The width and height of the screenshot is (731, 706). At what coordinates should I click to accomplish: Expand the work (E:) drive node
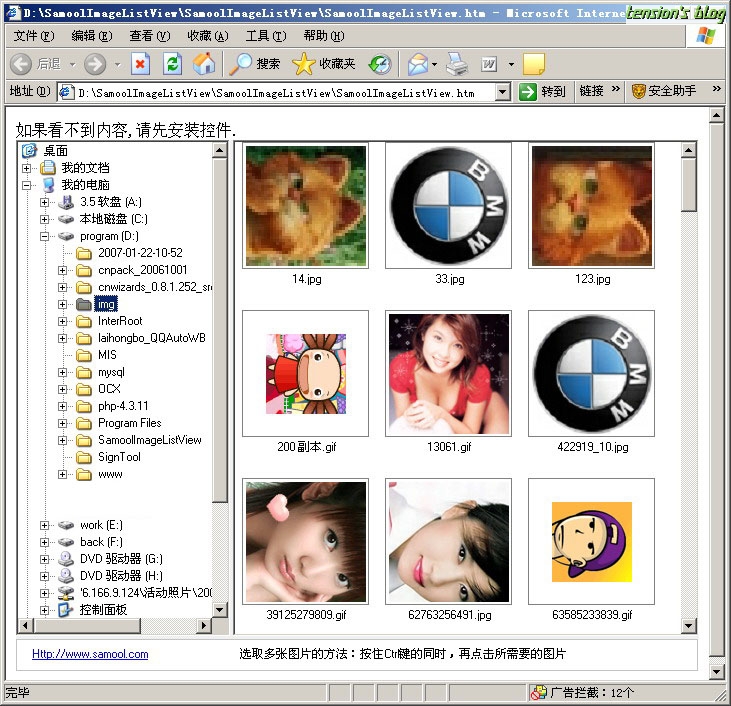[x=44, y=526]
